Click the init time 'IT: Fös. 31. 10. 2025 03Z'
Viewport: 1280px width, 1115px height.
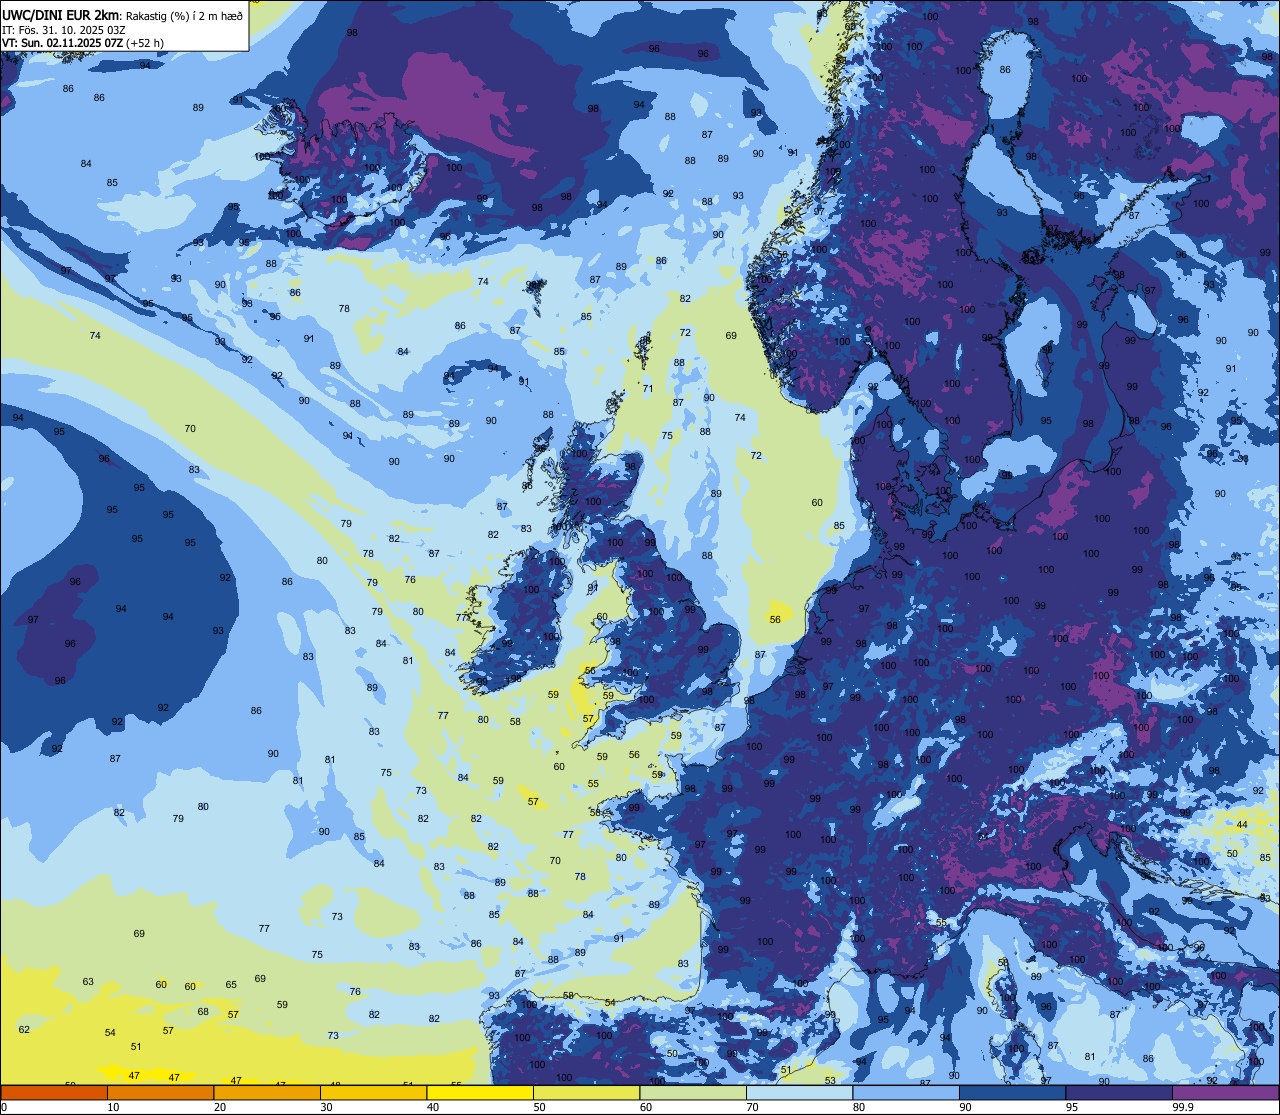[64, 29]
